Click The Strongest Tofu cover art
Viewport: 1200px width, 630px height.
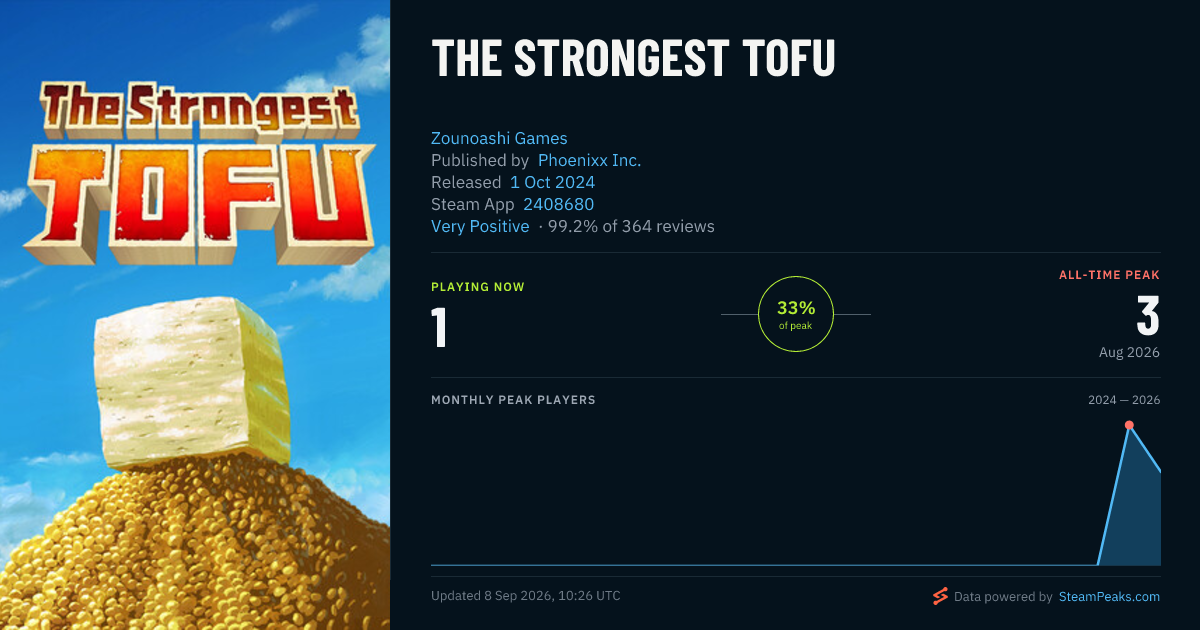click(195, 315)
